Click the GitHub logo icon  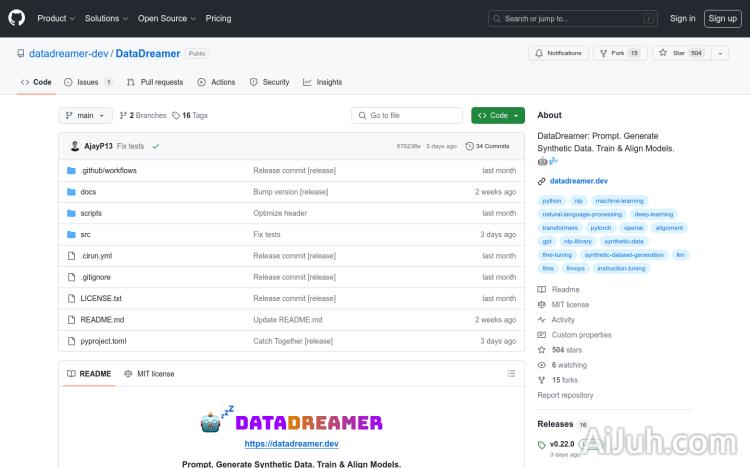coord(16,18)
